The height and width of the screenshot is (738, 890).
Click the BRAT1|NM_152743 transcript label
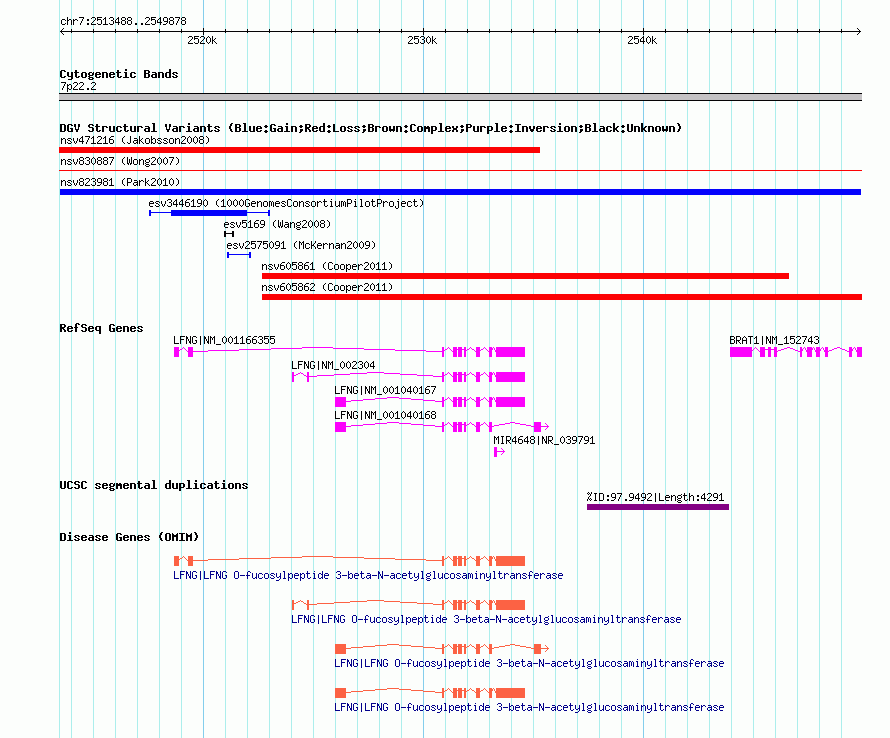click(774, 340)
